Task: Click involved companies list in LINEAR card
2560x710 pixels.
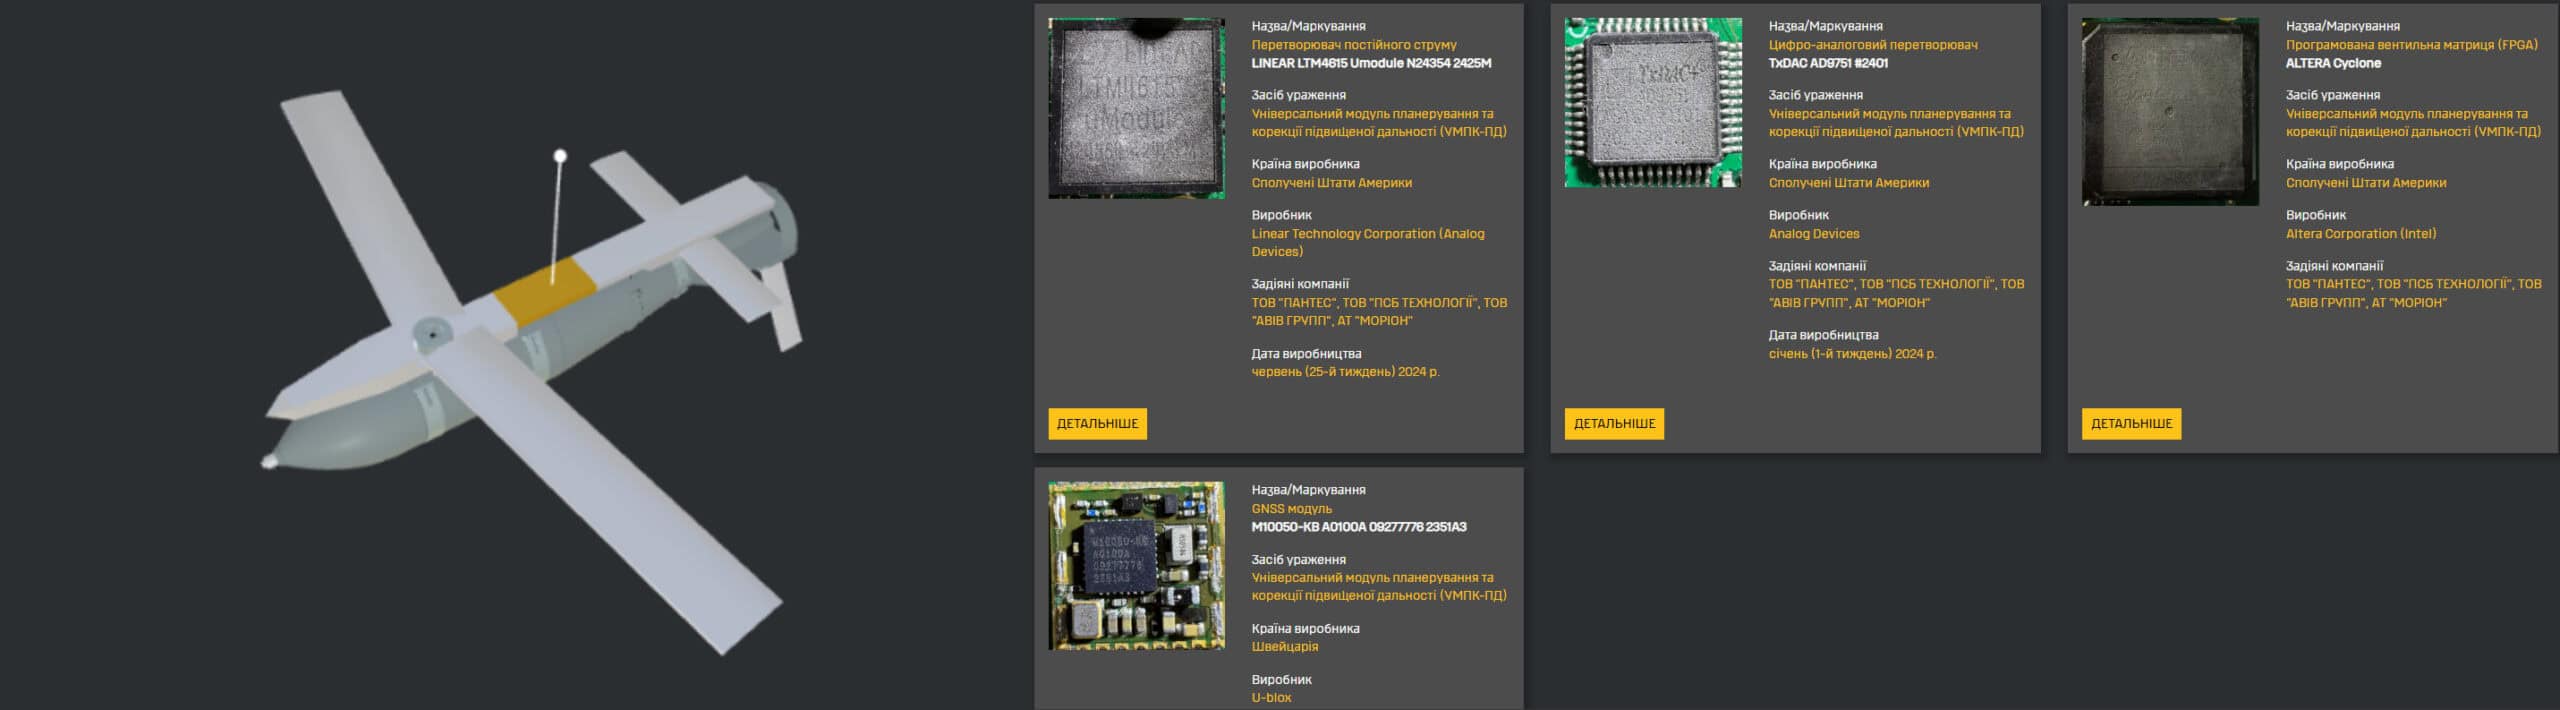Action: [x=1379, y=312]
